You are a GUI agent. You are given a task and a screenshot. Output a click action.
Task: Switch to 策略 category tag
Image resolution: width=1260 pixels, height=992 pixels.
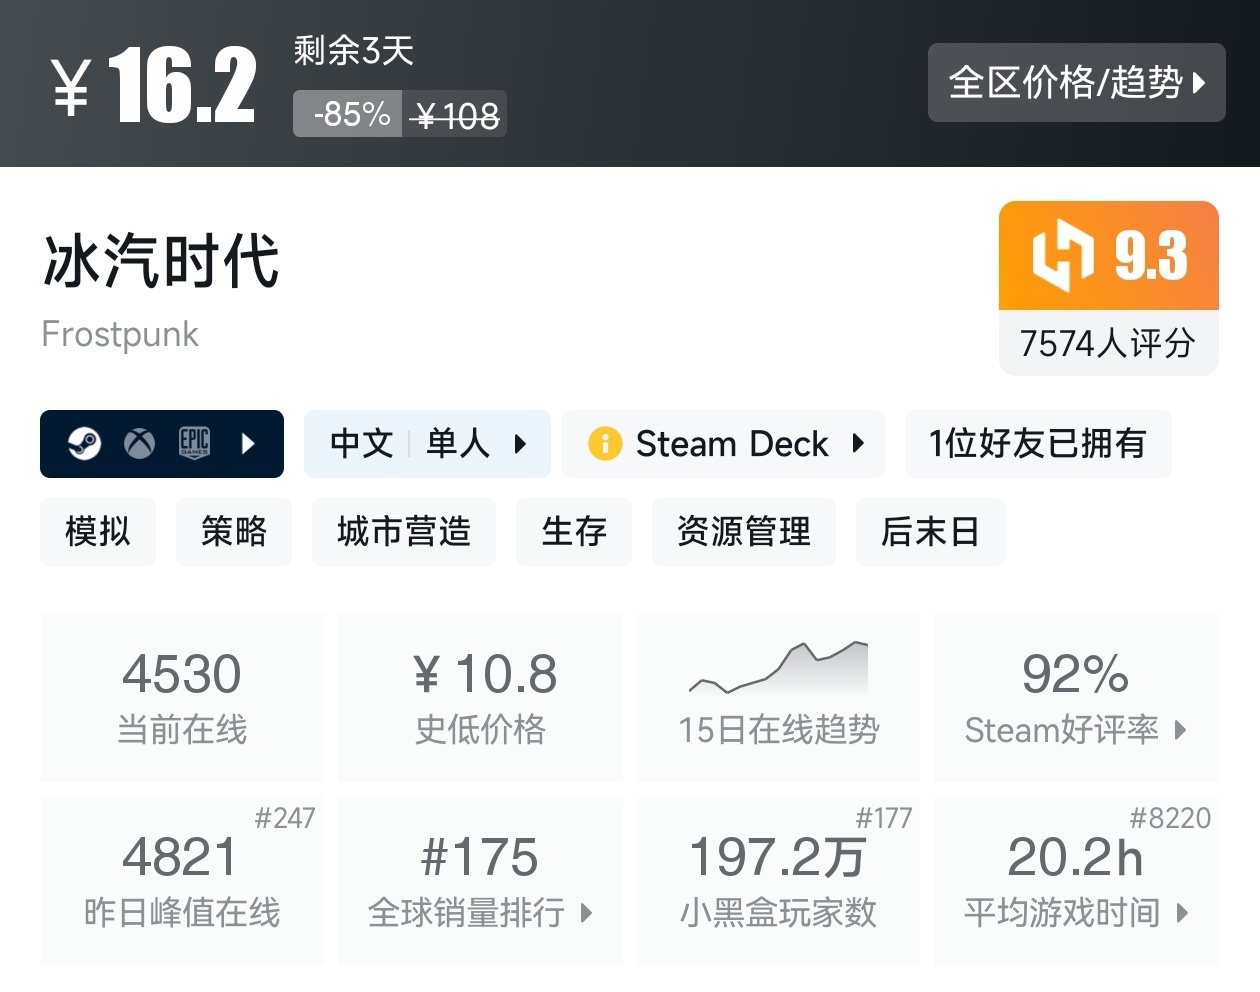(x=234, y=532)
